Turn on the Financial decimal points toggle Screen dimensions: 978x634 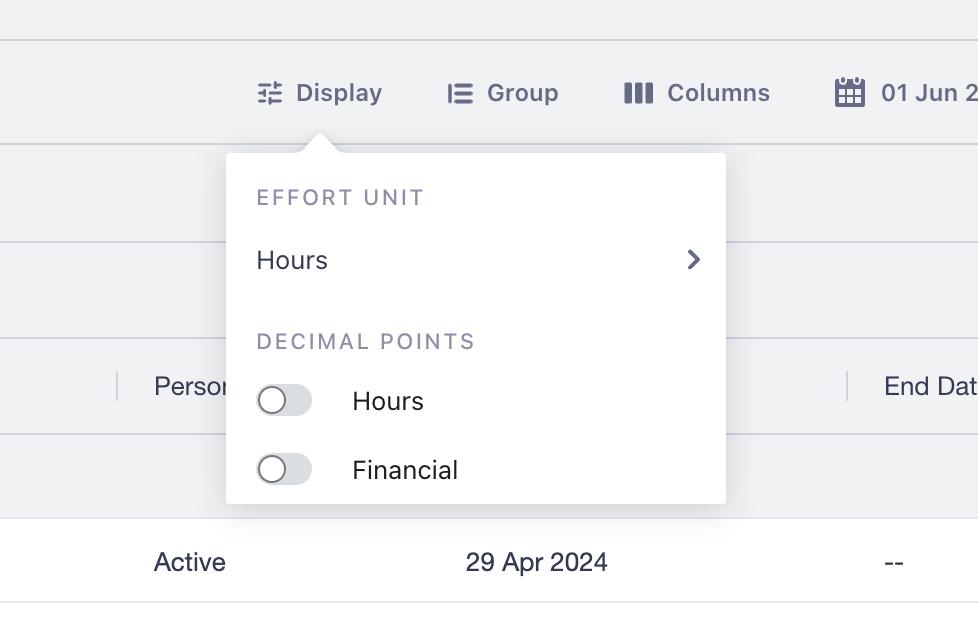point(284,469)
